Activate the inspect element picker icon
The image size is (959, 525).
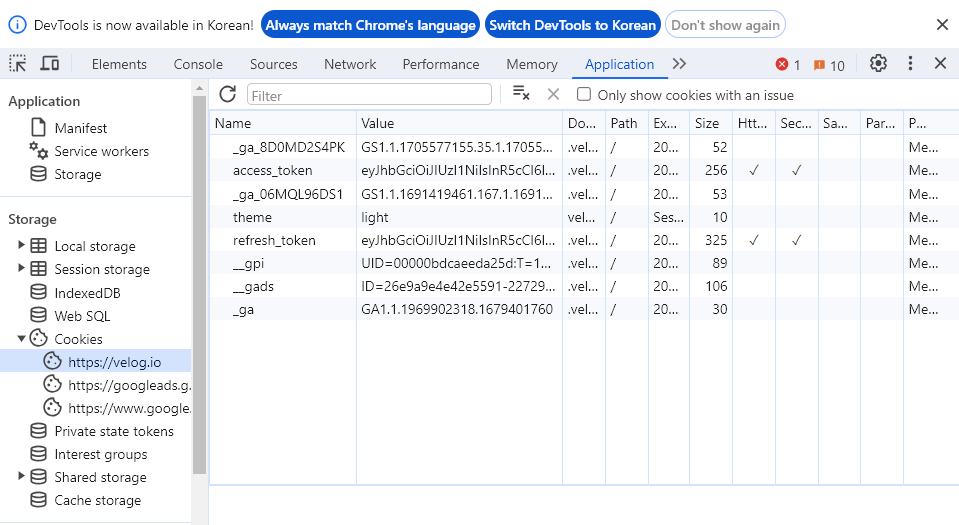tap(18, 64)
